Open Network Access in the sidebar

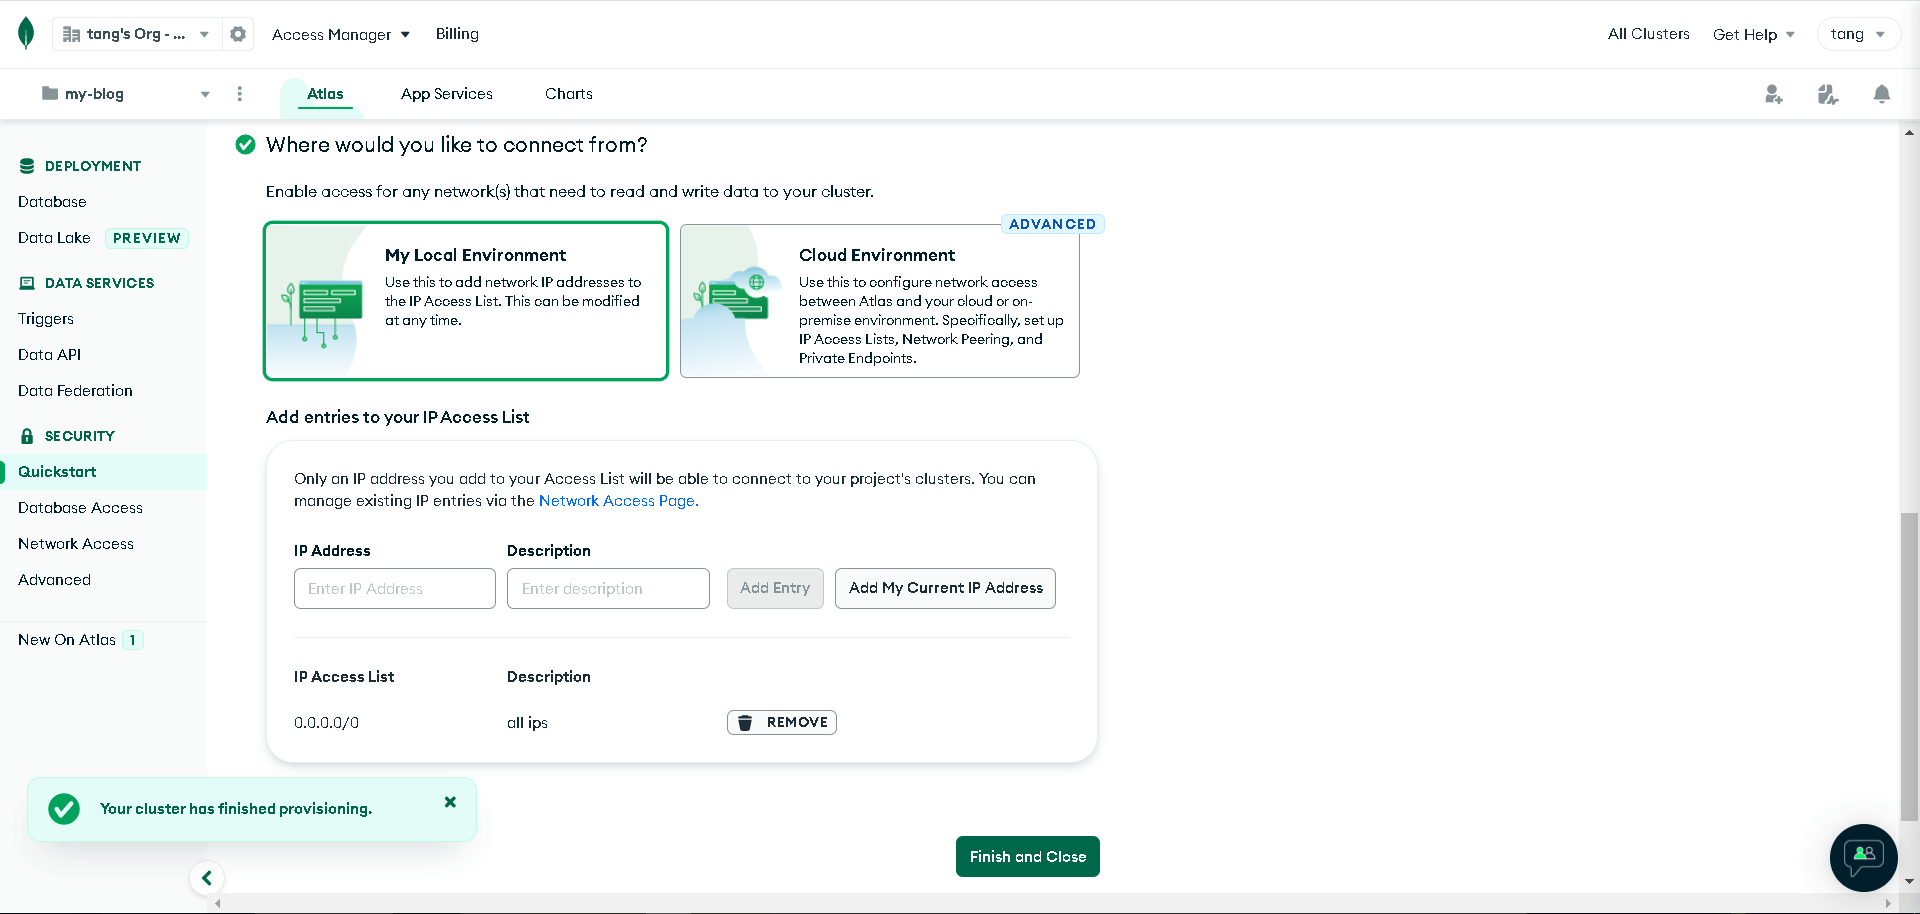76,544
